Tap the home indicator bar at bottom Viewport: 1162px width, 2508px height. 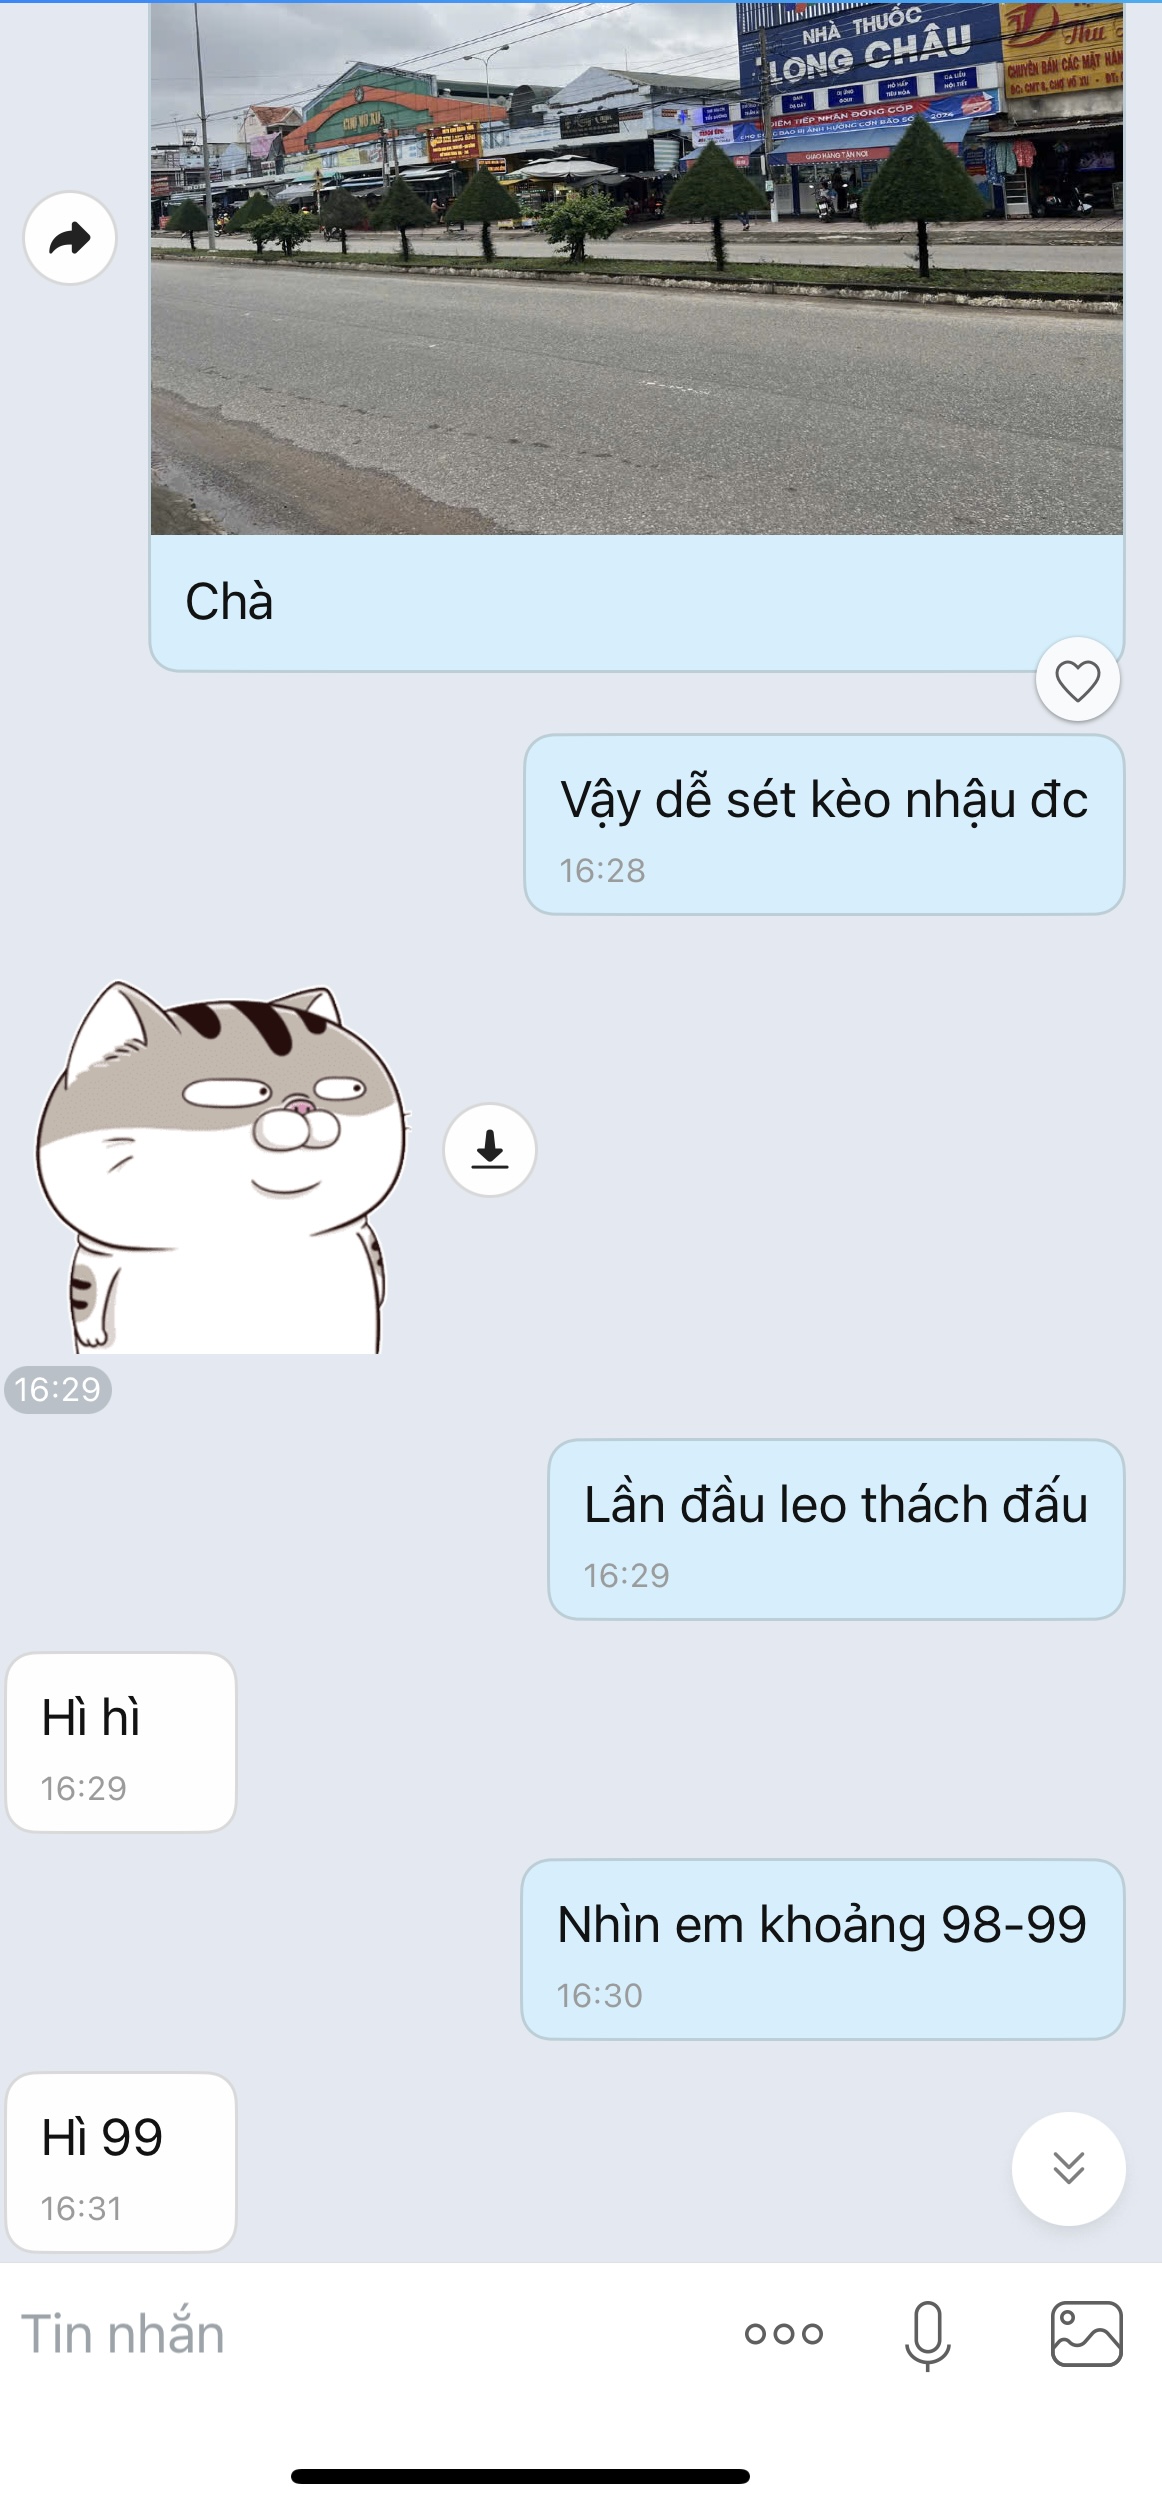pos(520,2476)
